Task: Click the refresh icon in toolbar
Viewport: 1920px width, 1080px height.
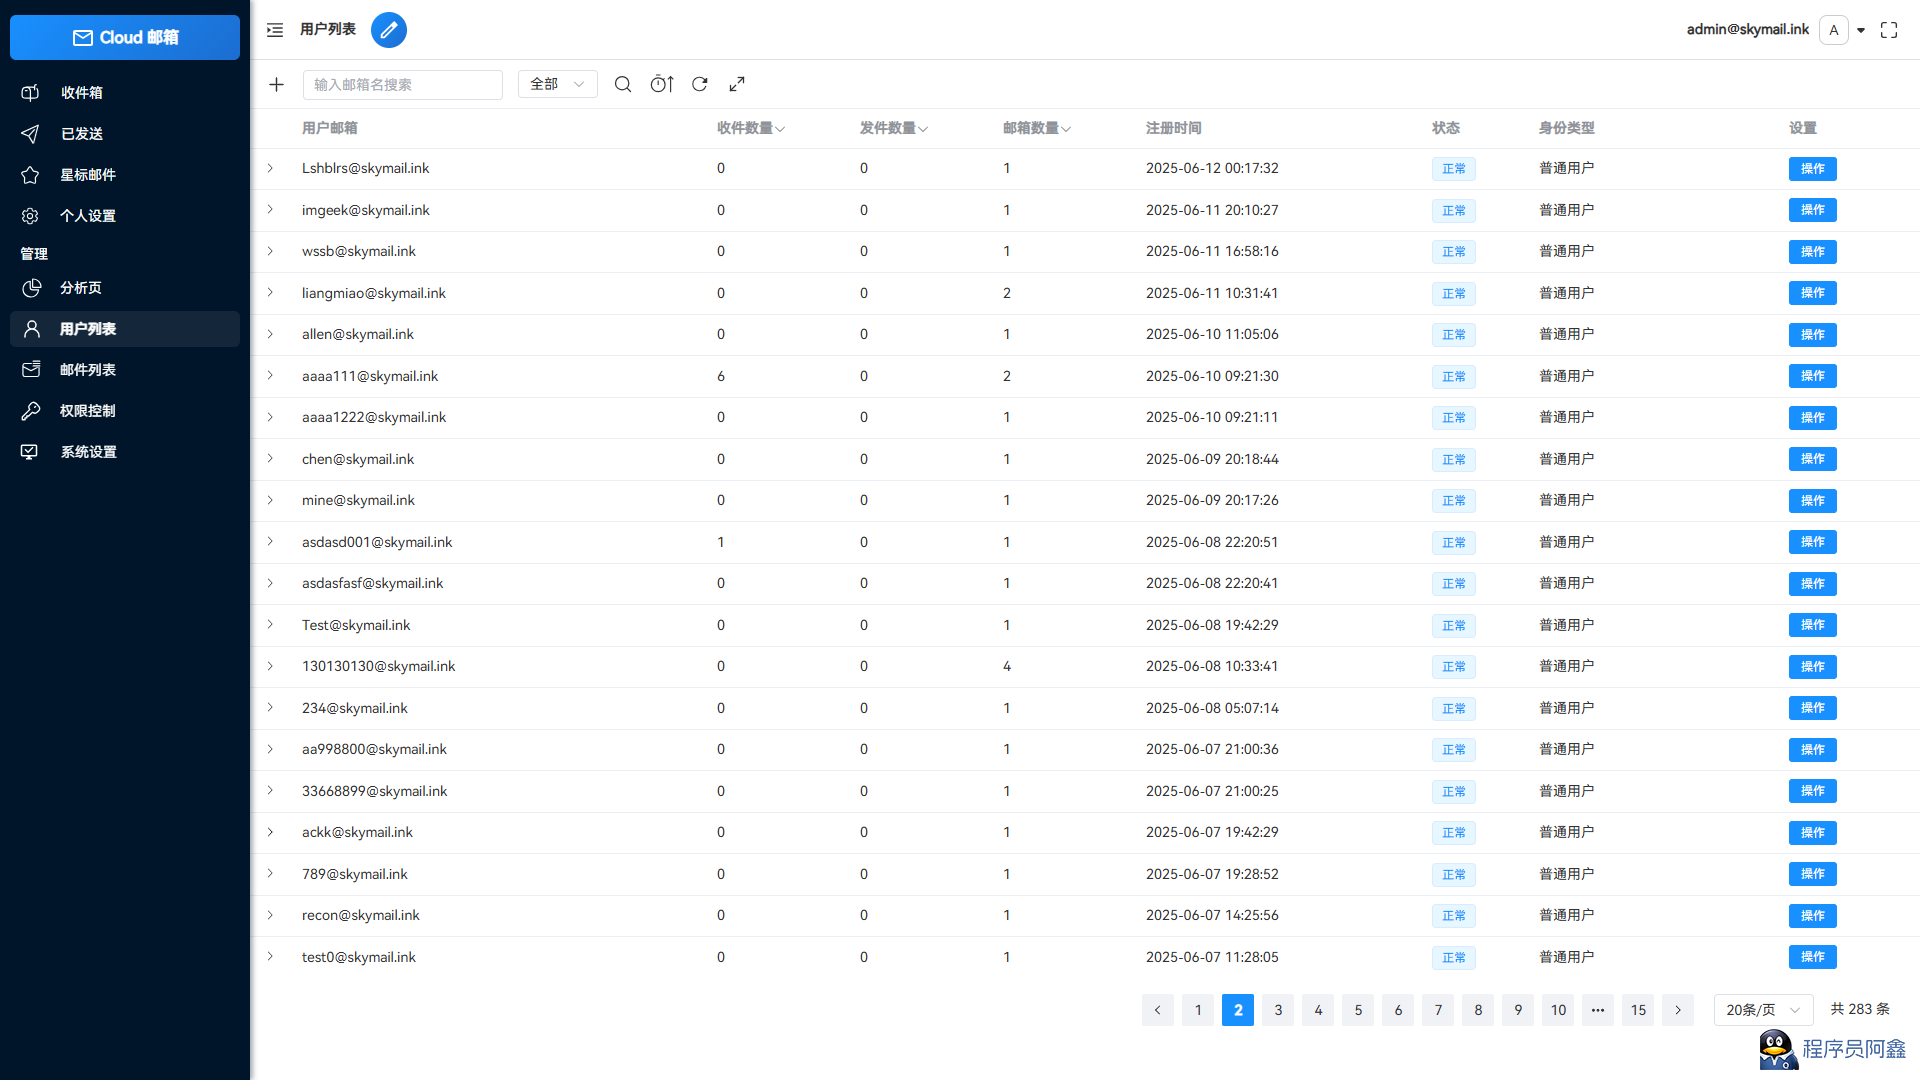Action: coord(700,85)
